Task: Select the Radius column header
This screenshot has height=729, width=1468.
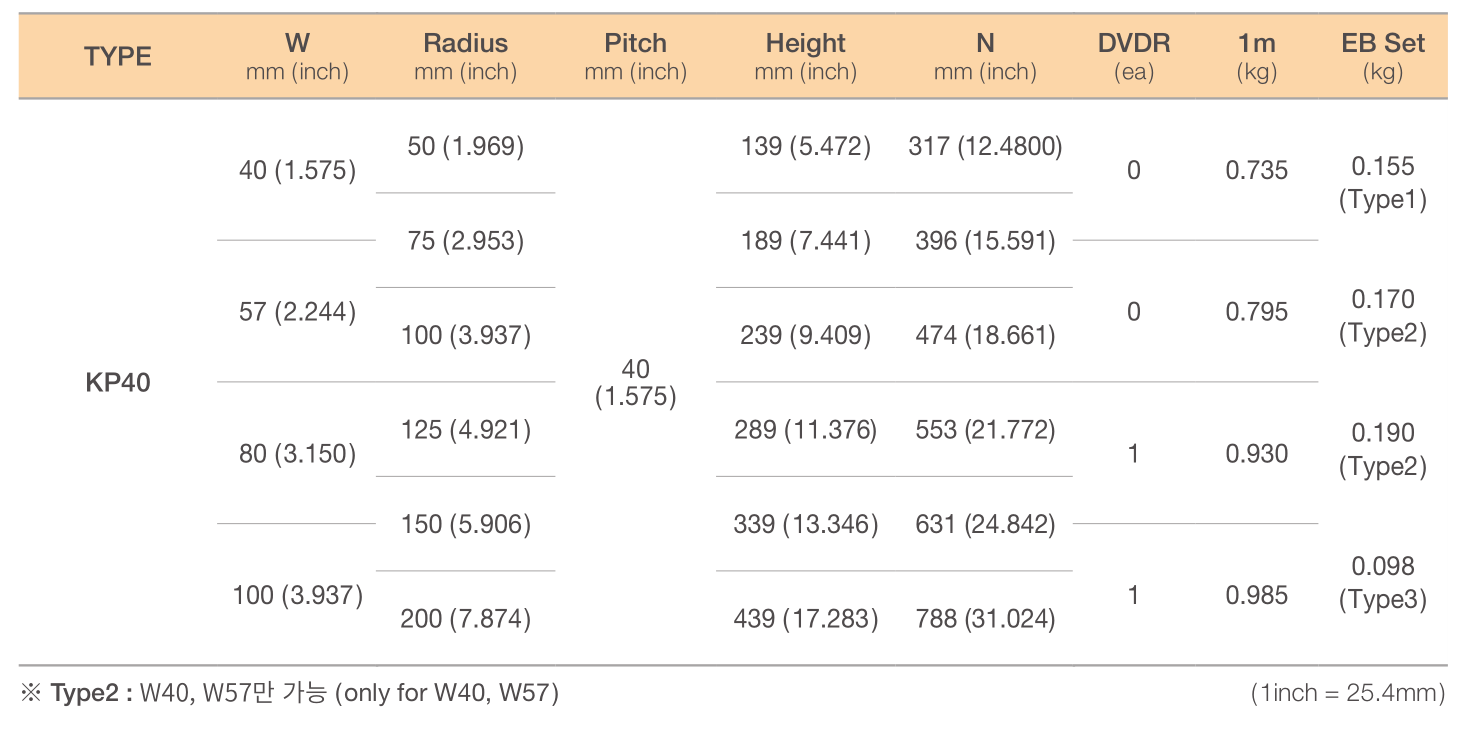Action: click(465, 57)
